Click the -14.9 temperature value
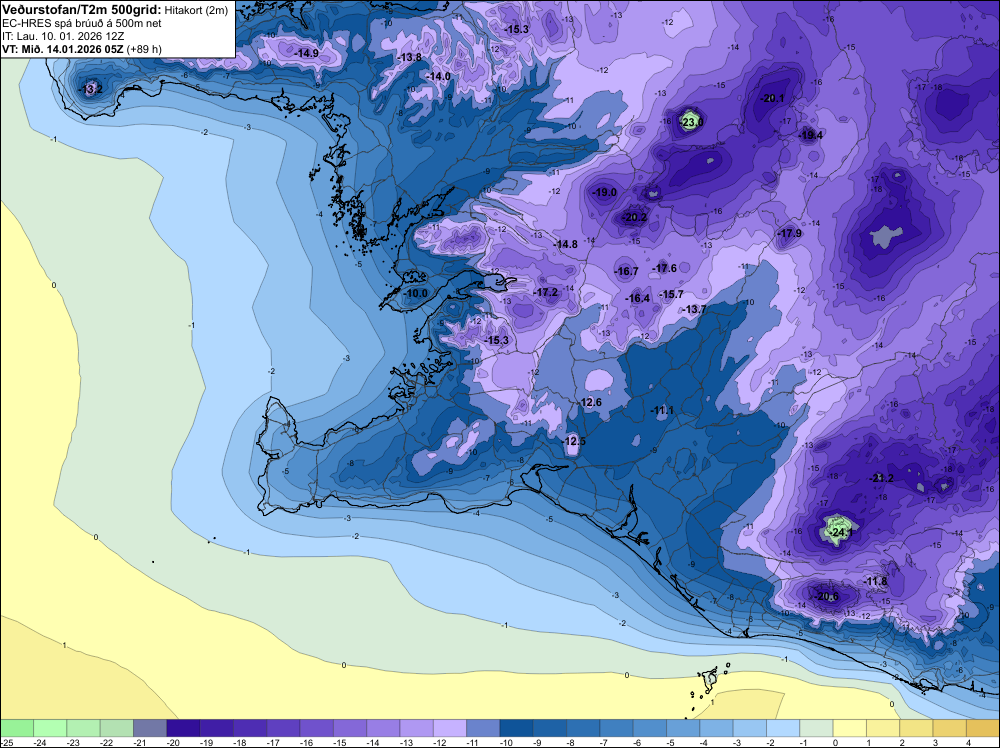 307,54
